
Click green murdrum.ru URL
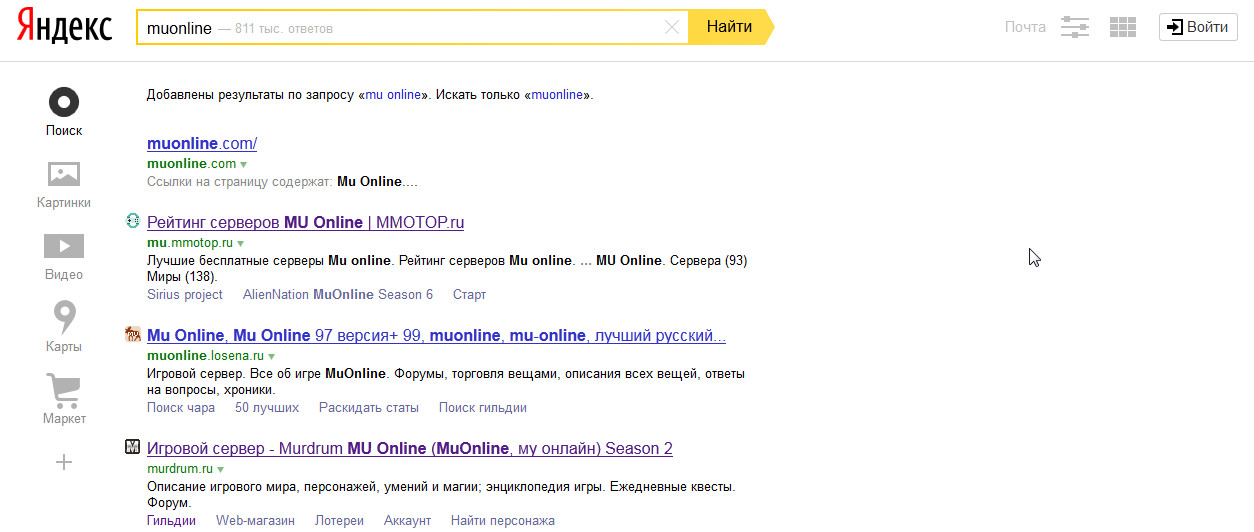[180, 468]
